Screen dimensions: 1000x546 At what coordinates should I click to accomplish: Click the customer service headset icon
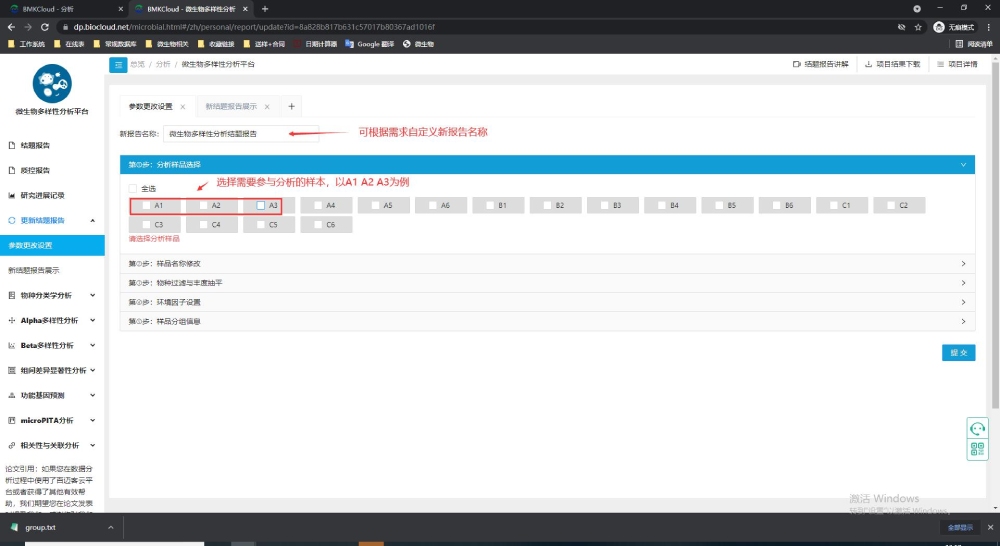977,428
